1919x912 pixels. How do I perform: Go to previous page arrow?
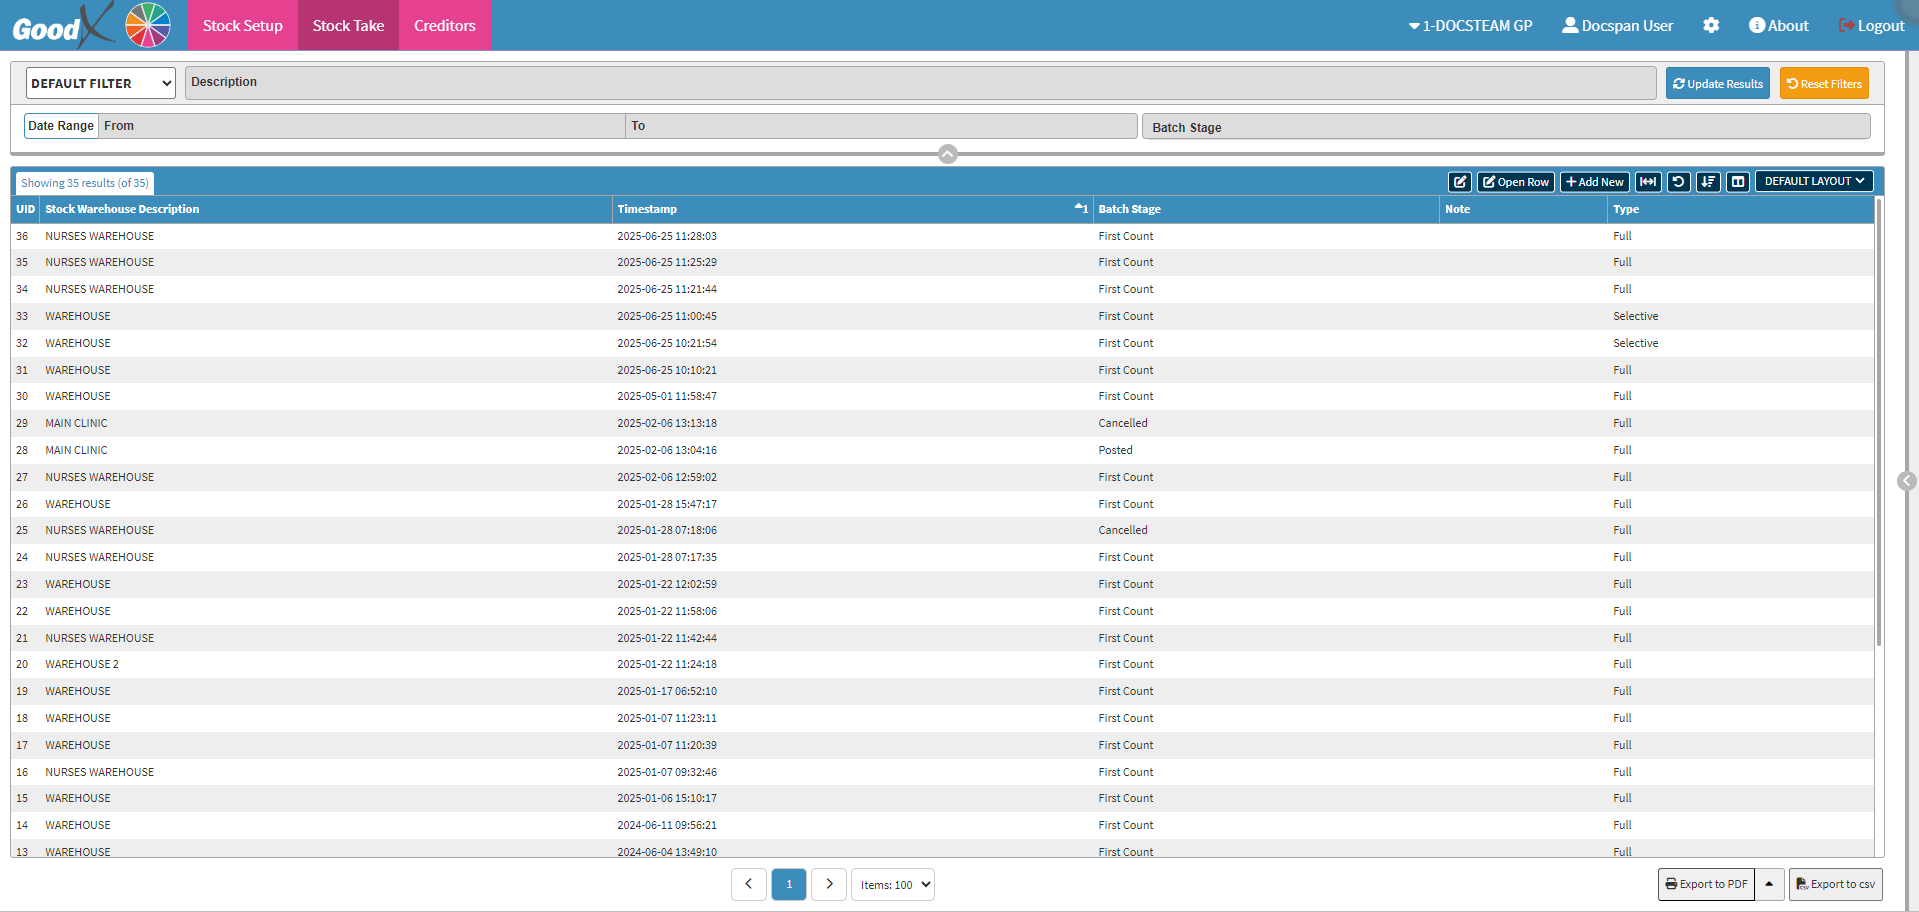[x=748, y=884]
